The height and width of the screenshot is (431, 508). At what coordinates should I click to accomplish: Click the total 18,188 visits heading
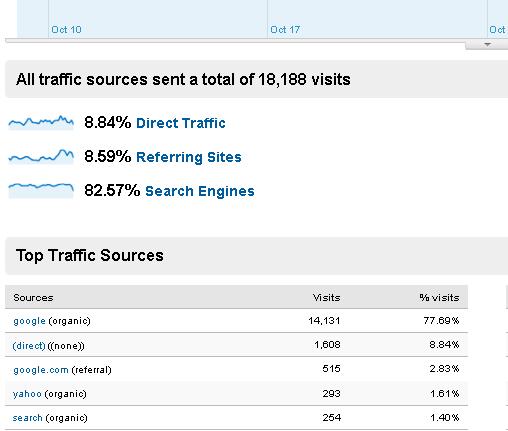coord(183,79)
